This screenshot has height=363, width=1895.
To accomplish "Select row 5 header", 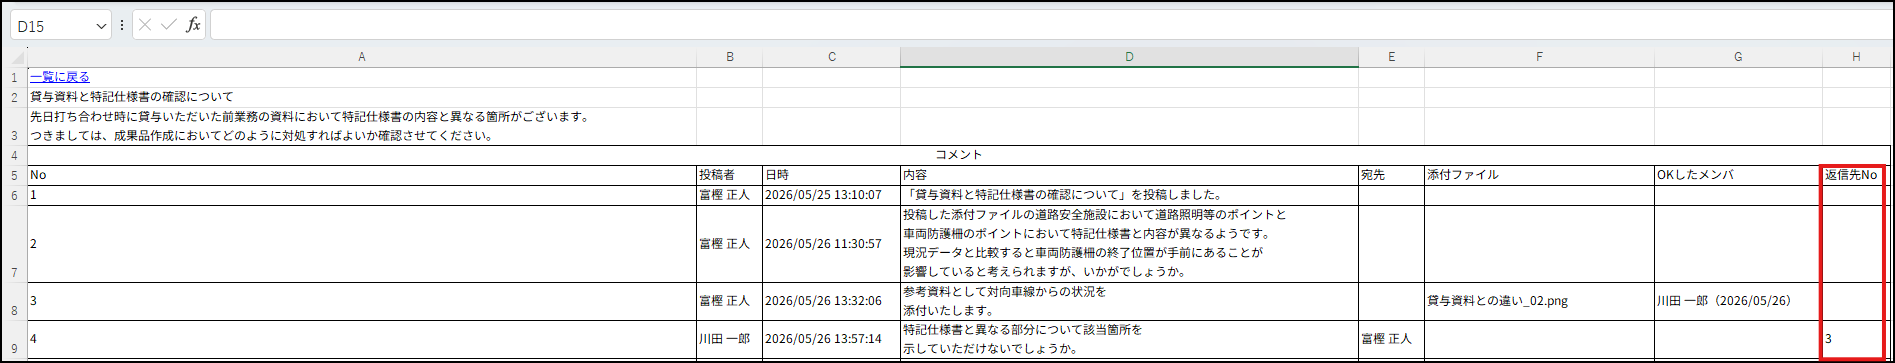I will pos(14,176).
